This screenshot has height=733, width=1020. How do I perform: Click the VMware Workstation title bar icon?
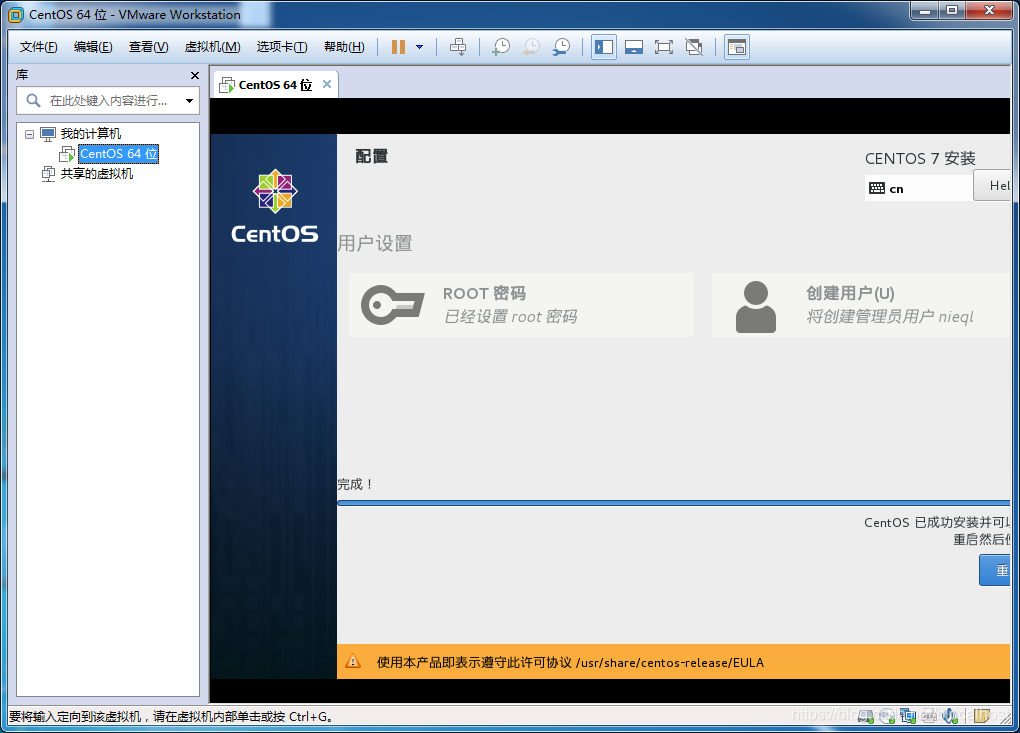pyautogui.click(x=16, y=14)
